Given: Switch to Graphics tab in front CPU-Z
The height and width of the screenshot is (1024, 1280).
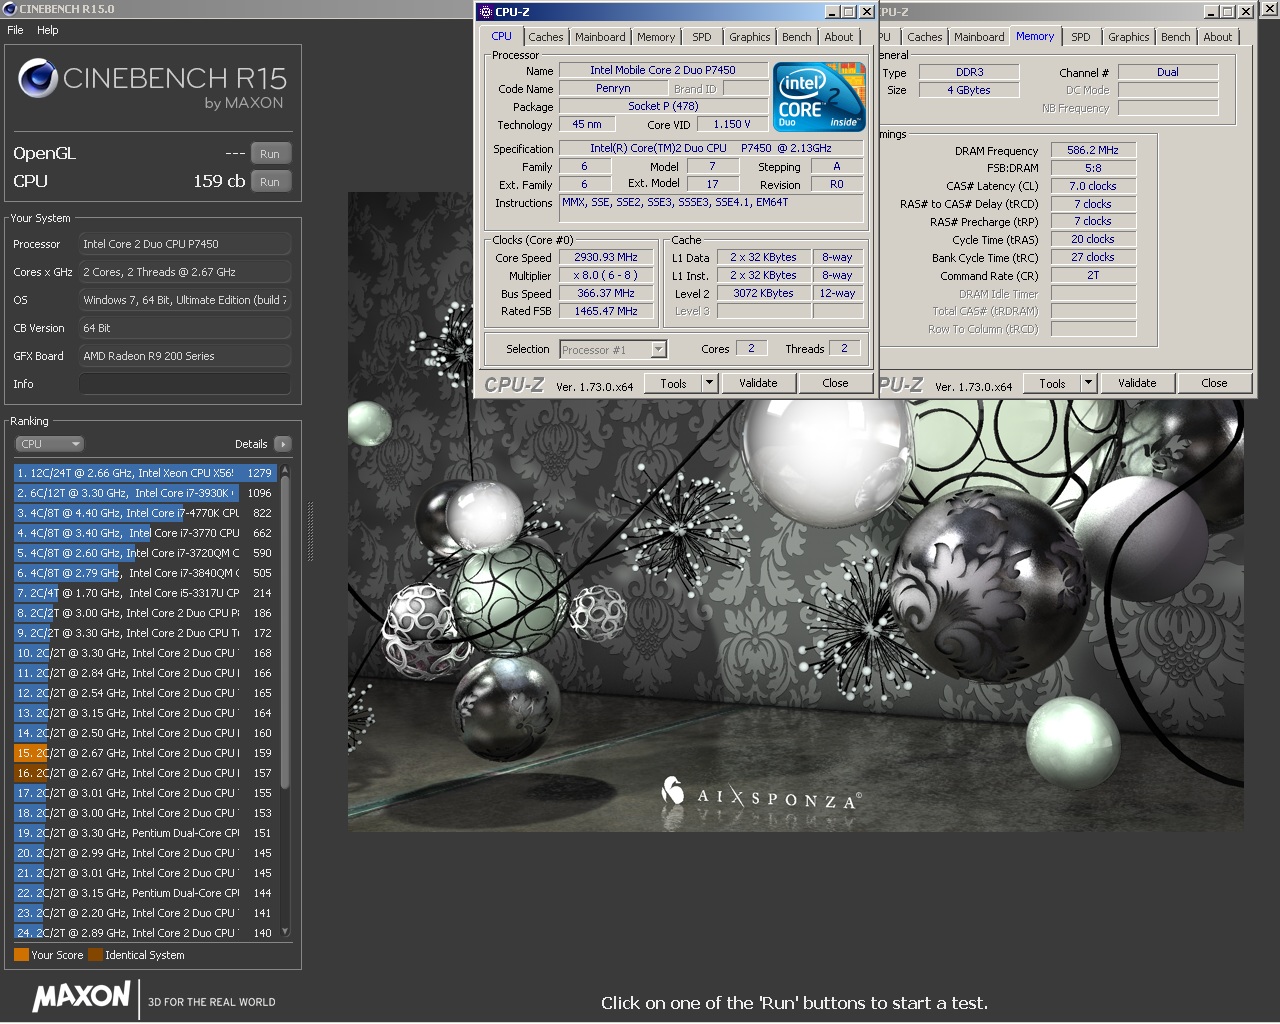Looking at the screenshot, I should click(x=750, y=37).
